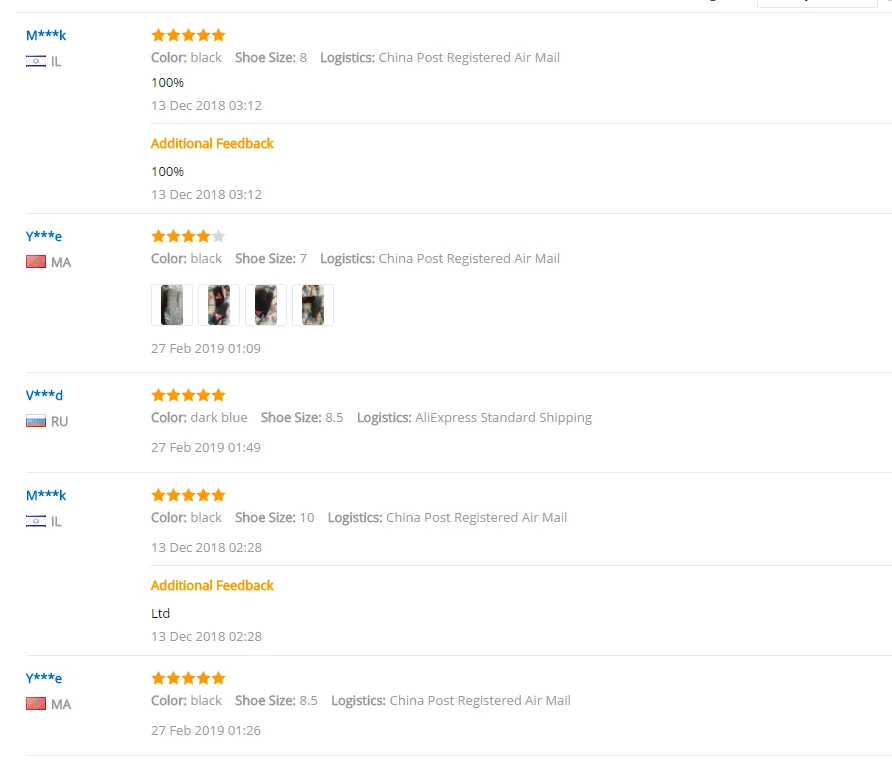
Task: Click the Additional Feedback heading above '100%'
Action: 212,143
